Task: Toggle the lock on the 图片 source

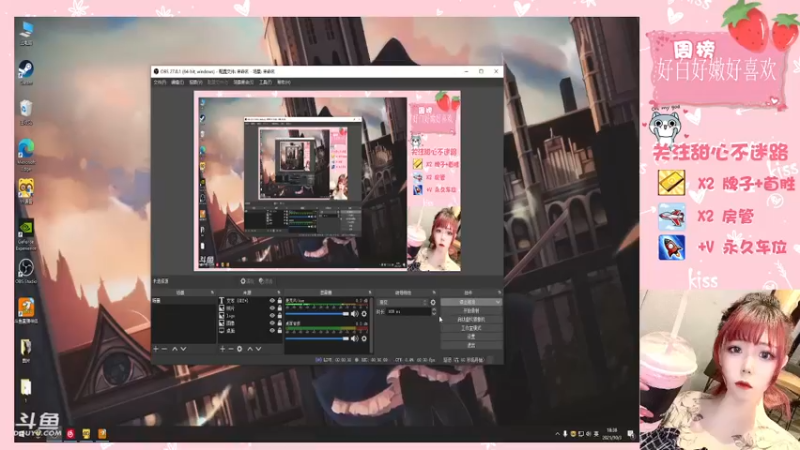Action: coord(280,308)
